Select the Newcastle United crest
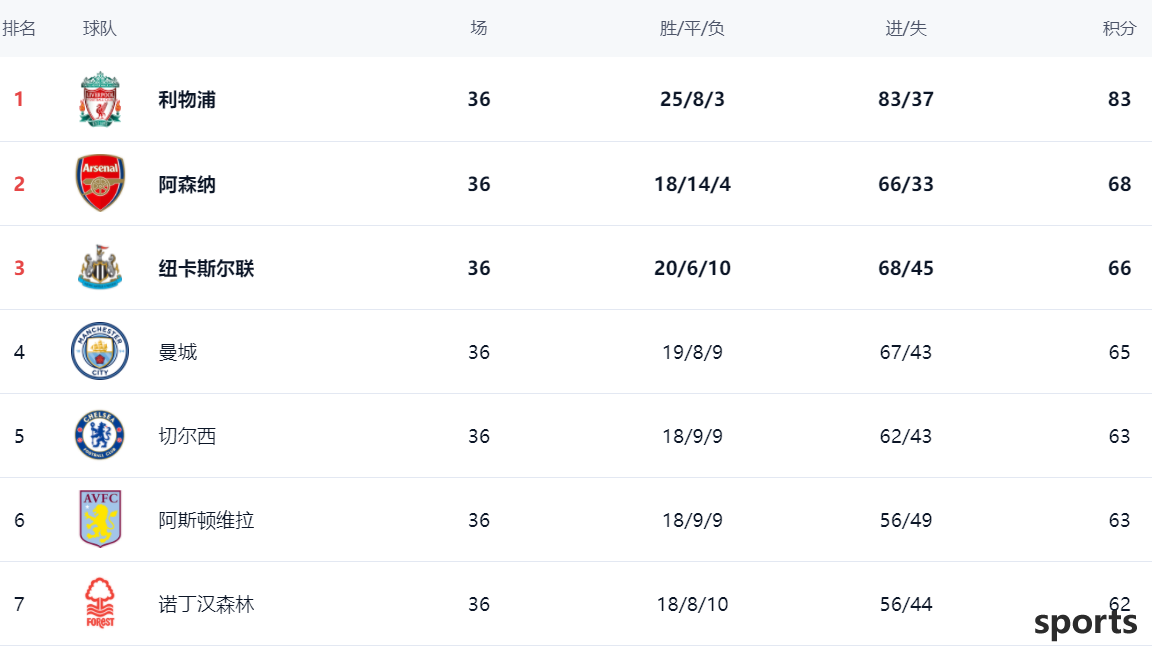Image resolution: width=1152 pixels, height=654 pixels. click(x=100, y=267)
